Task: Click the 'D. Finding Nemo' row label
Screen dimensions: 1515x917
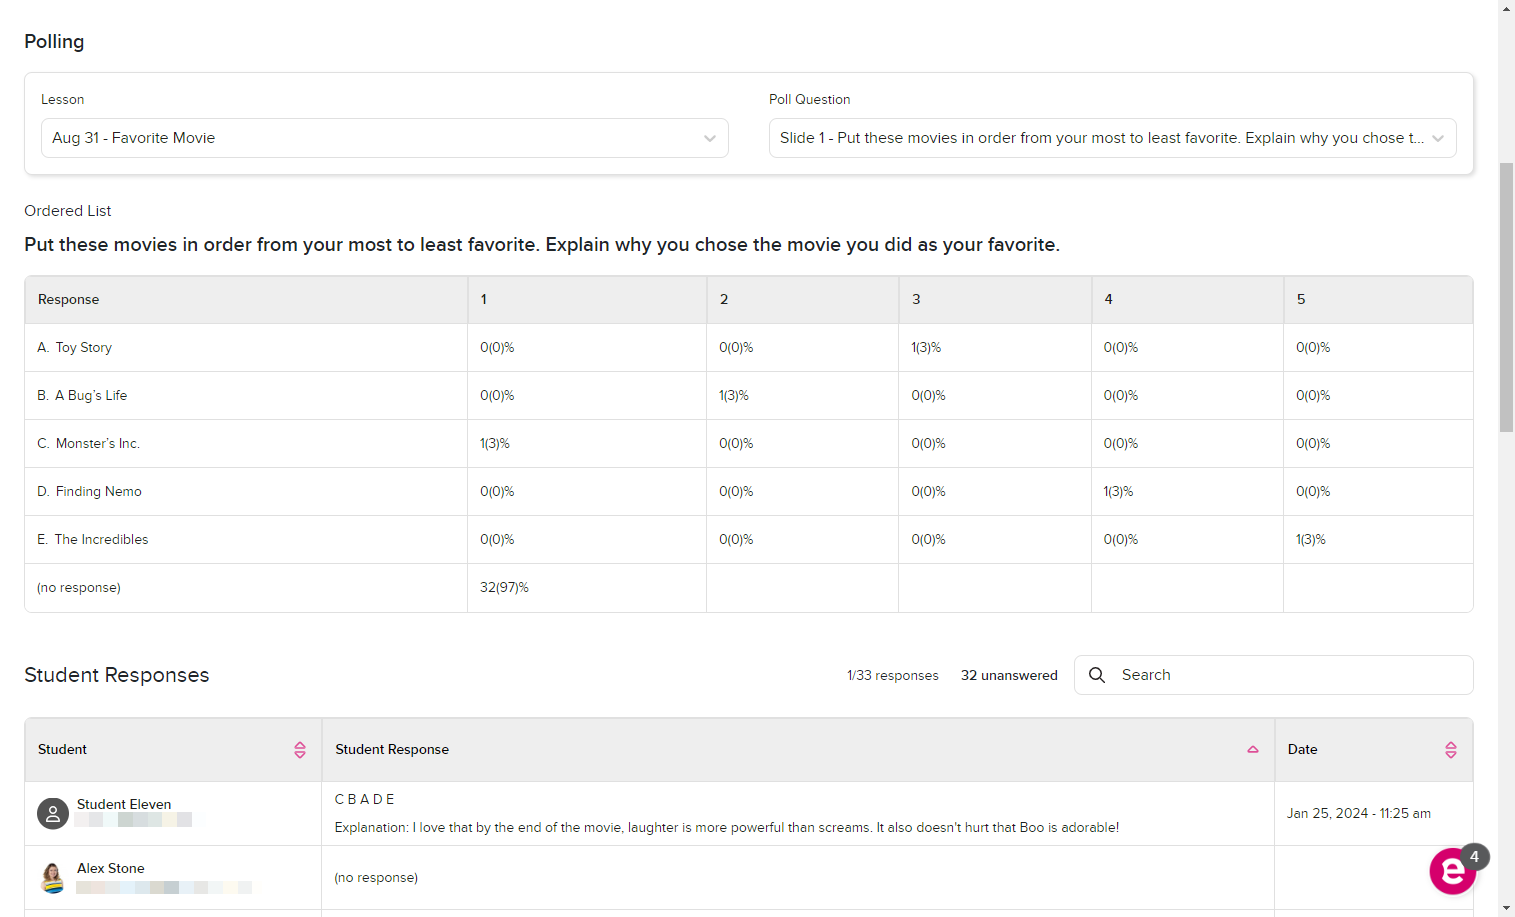Action: (89, 492)
